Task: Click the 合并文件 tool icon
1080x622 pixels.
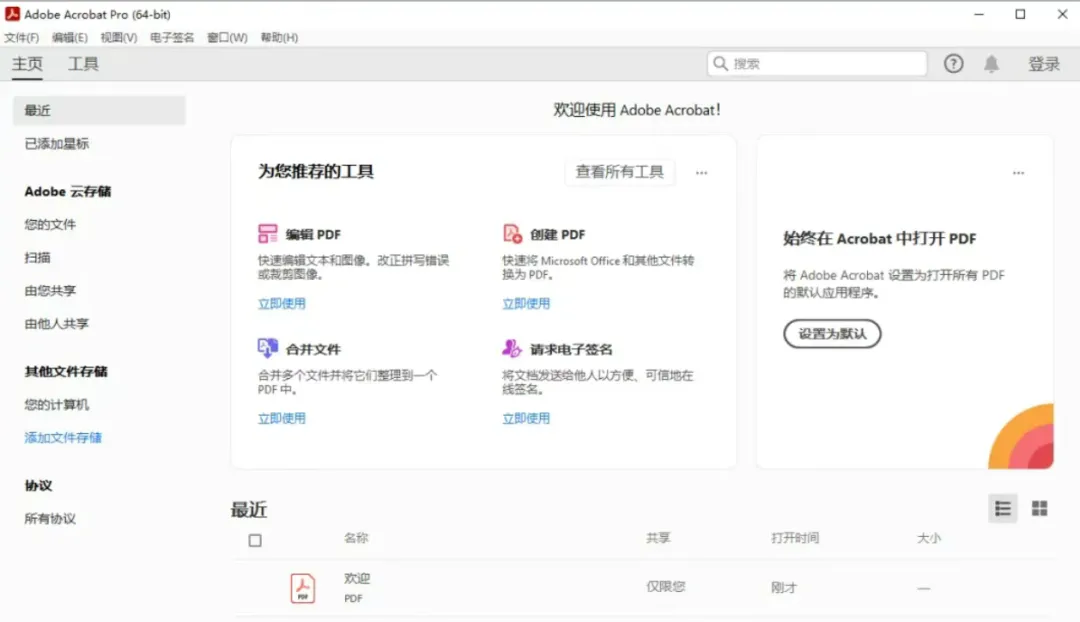Action: pos(267,348)
